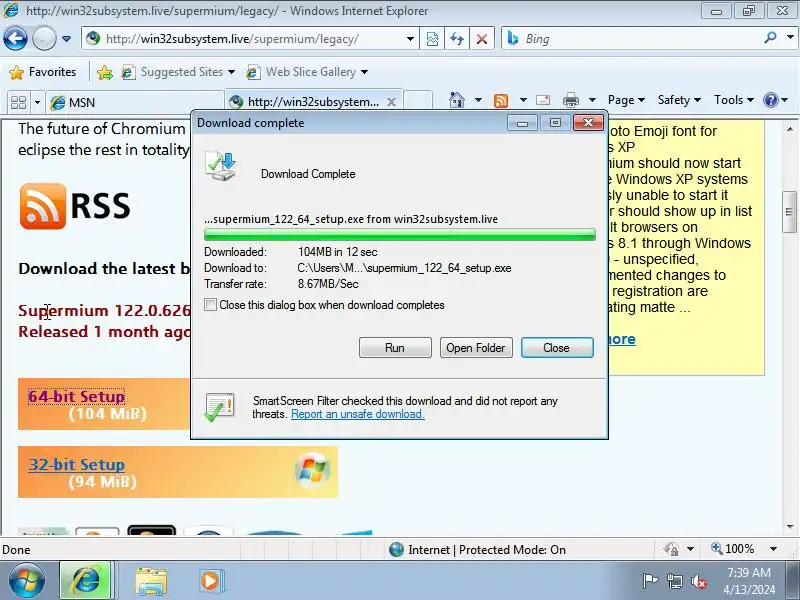
Task: Click the RSS feeds toolbar icon
Action: tap(501, 101)
